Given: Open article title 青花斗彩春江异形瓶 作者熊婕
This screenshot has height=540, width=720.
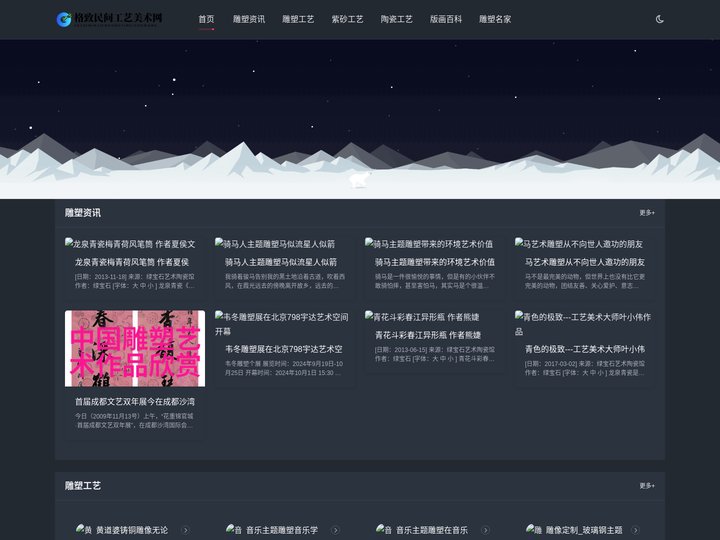Looking at the screenshot, I should [x=428, y=335].
